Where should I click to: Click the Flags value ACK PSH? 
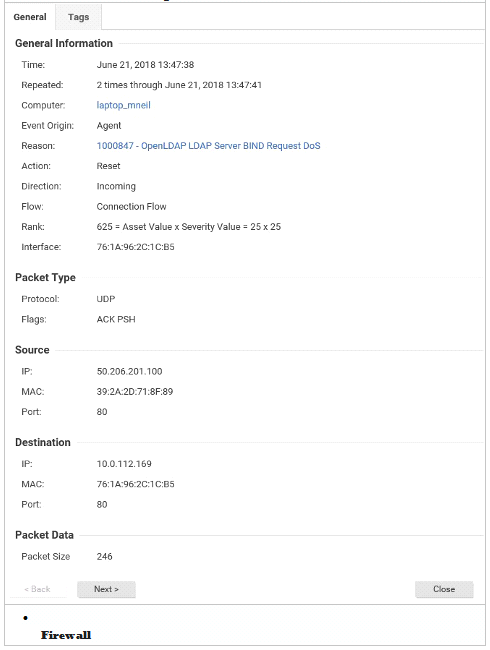tap(116, 319)
